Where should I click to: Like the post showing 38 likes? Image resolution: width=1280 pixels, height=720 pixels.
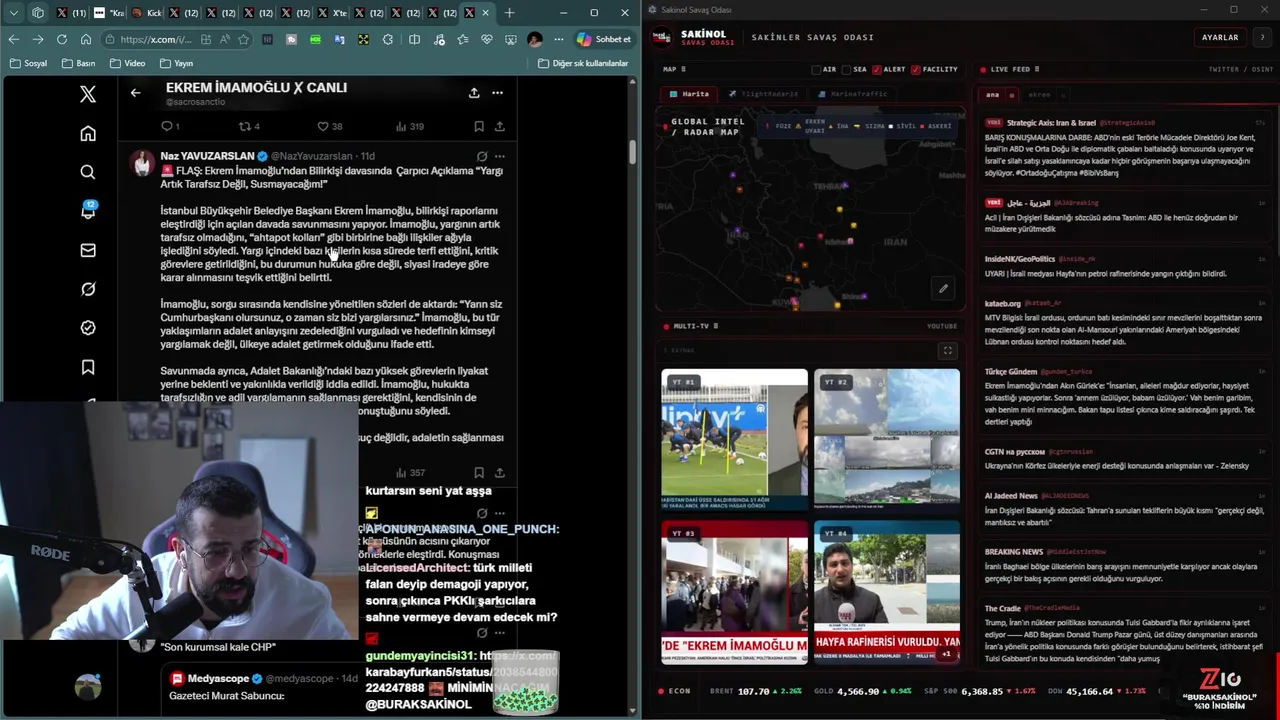(329, 126)
